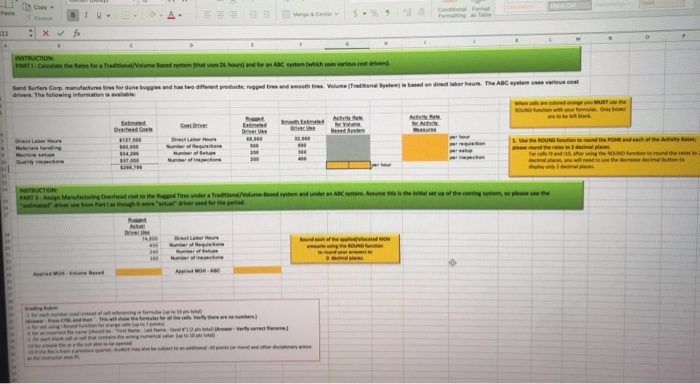Image resolution: width=700 pixels, height=384 pixels.
Task: Align text left
Action: (208, 15)
